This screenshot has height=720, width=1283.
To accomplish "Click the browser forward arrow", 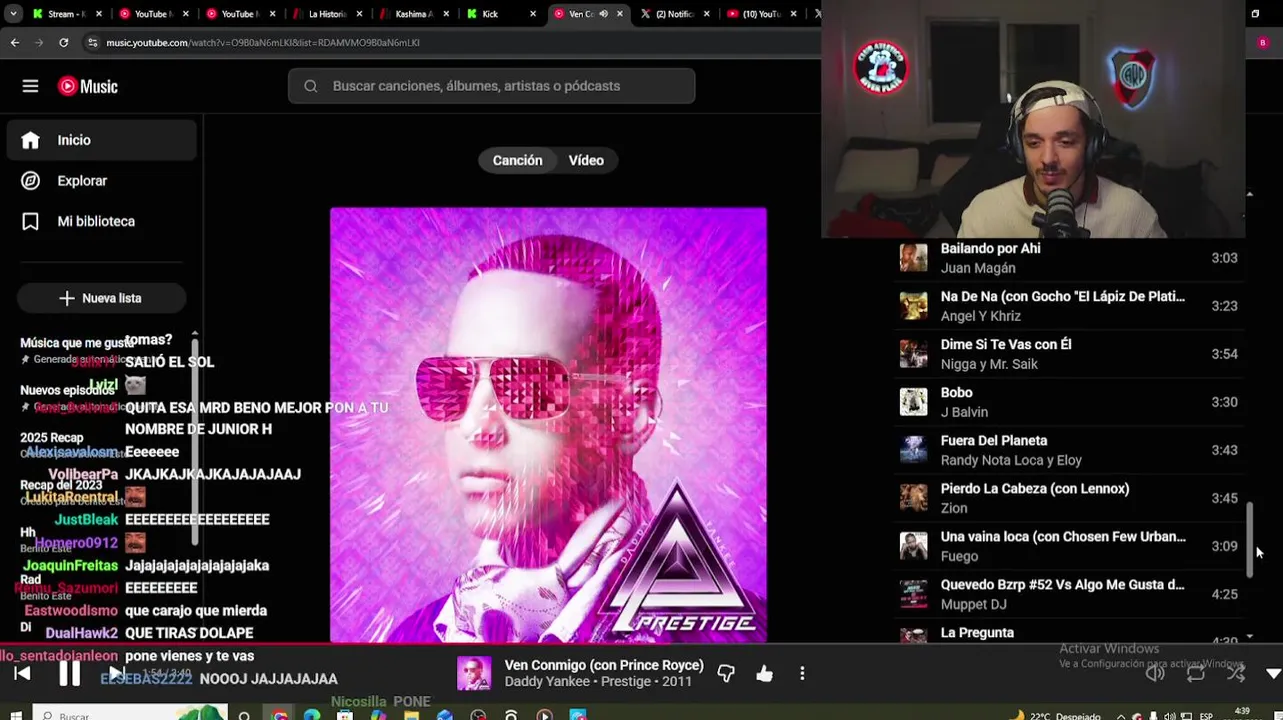I will (39, 42).
